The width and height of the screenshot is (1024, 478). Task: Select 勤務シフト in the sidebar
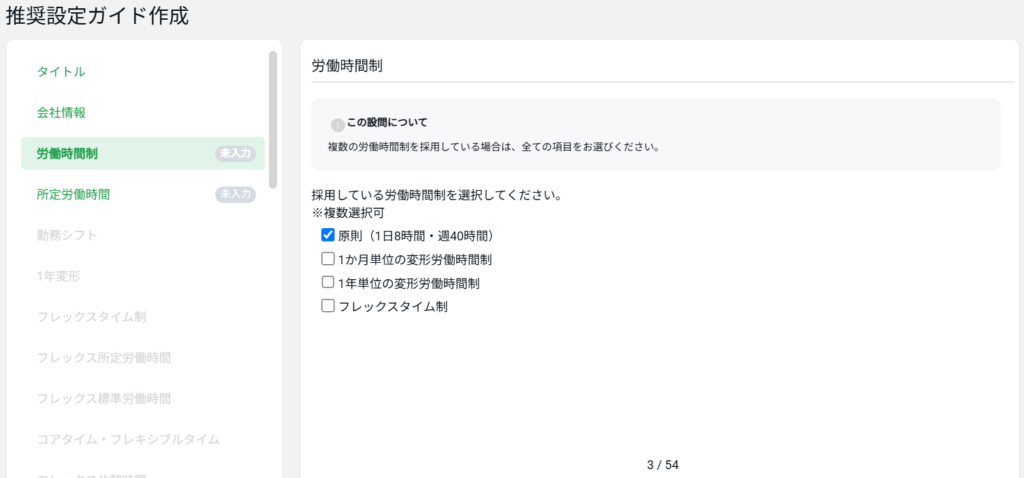(x=67, y=235)
